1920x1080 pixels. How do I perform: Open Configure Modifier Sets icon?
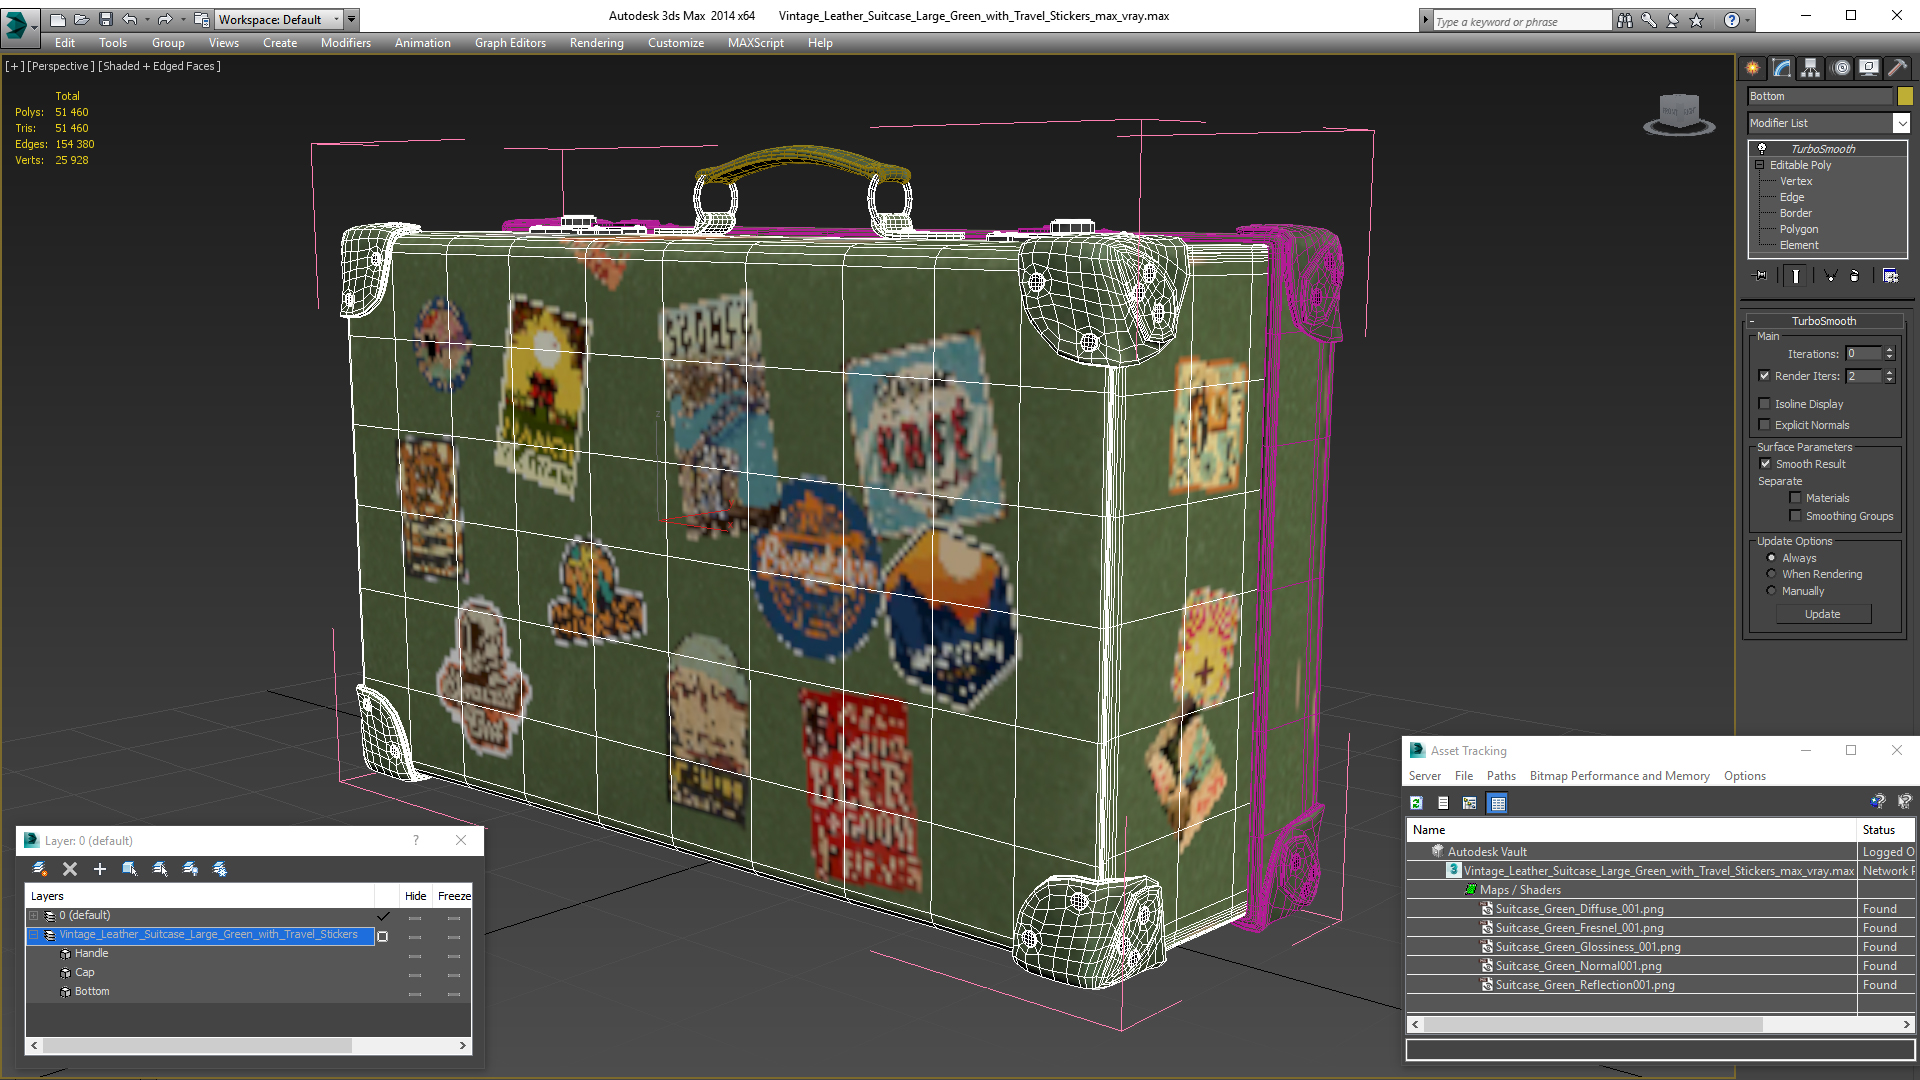[x=1890, y=276]
